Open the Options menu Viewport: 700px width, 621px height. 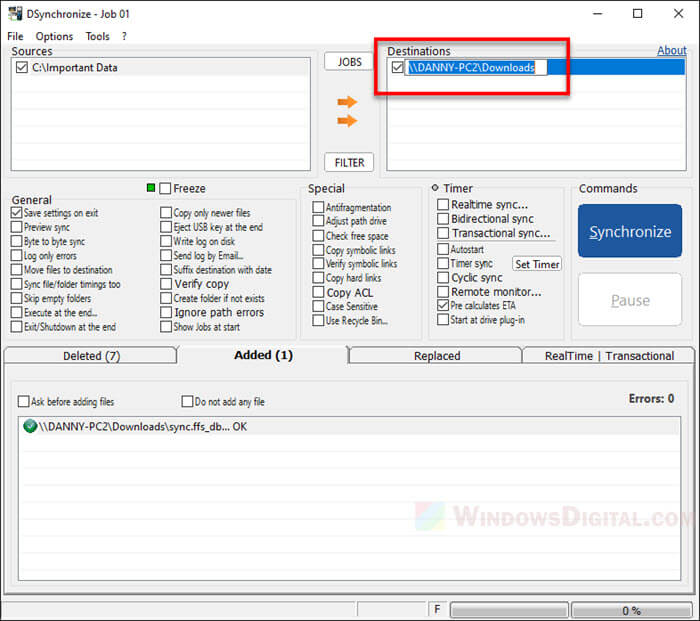54,36
